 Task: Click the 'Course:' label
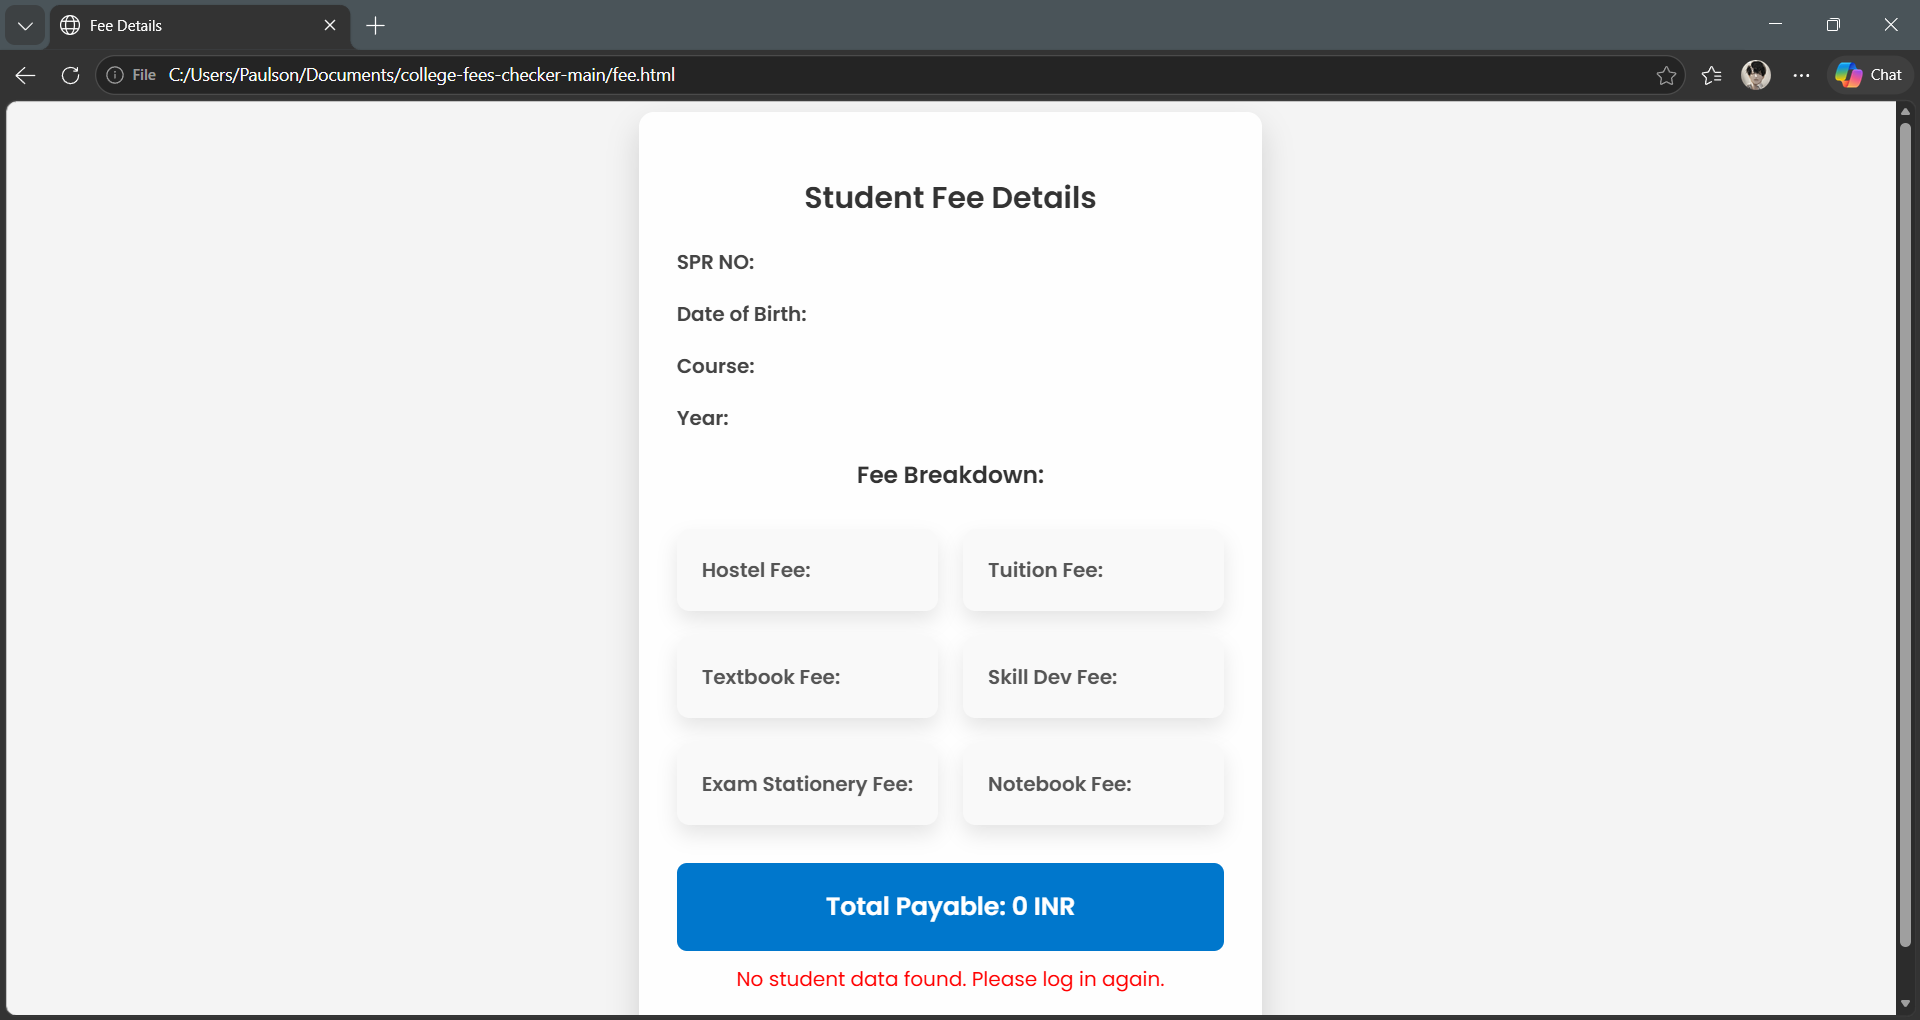tap(715, 366)
